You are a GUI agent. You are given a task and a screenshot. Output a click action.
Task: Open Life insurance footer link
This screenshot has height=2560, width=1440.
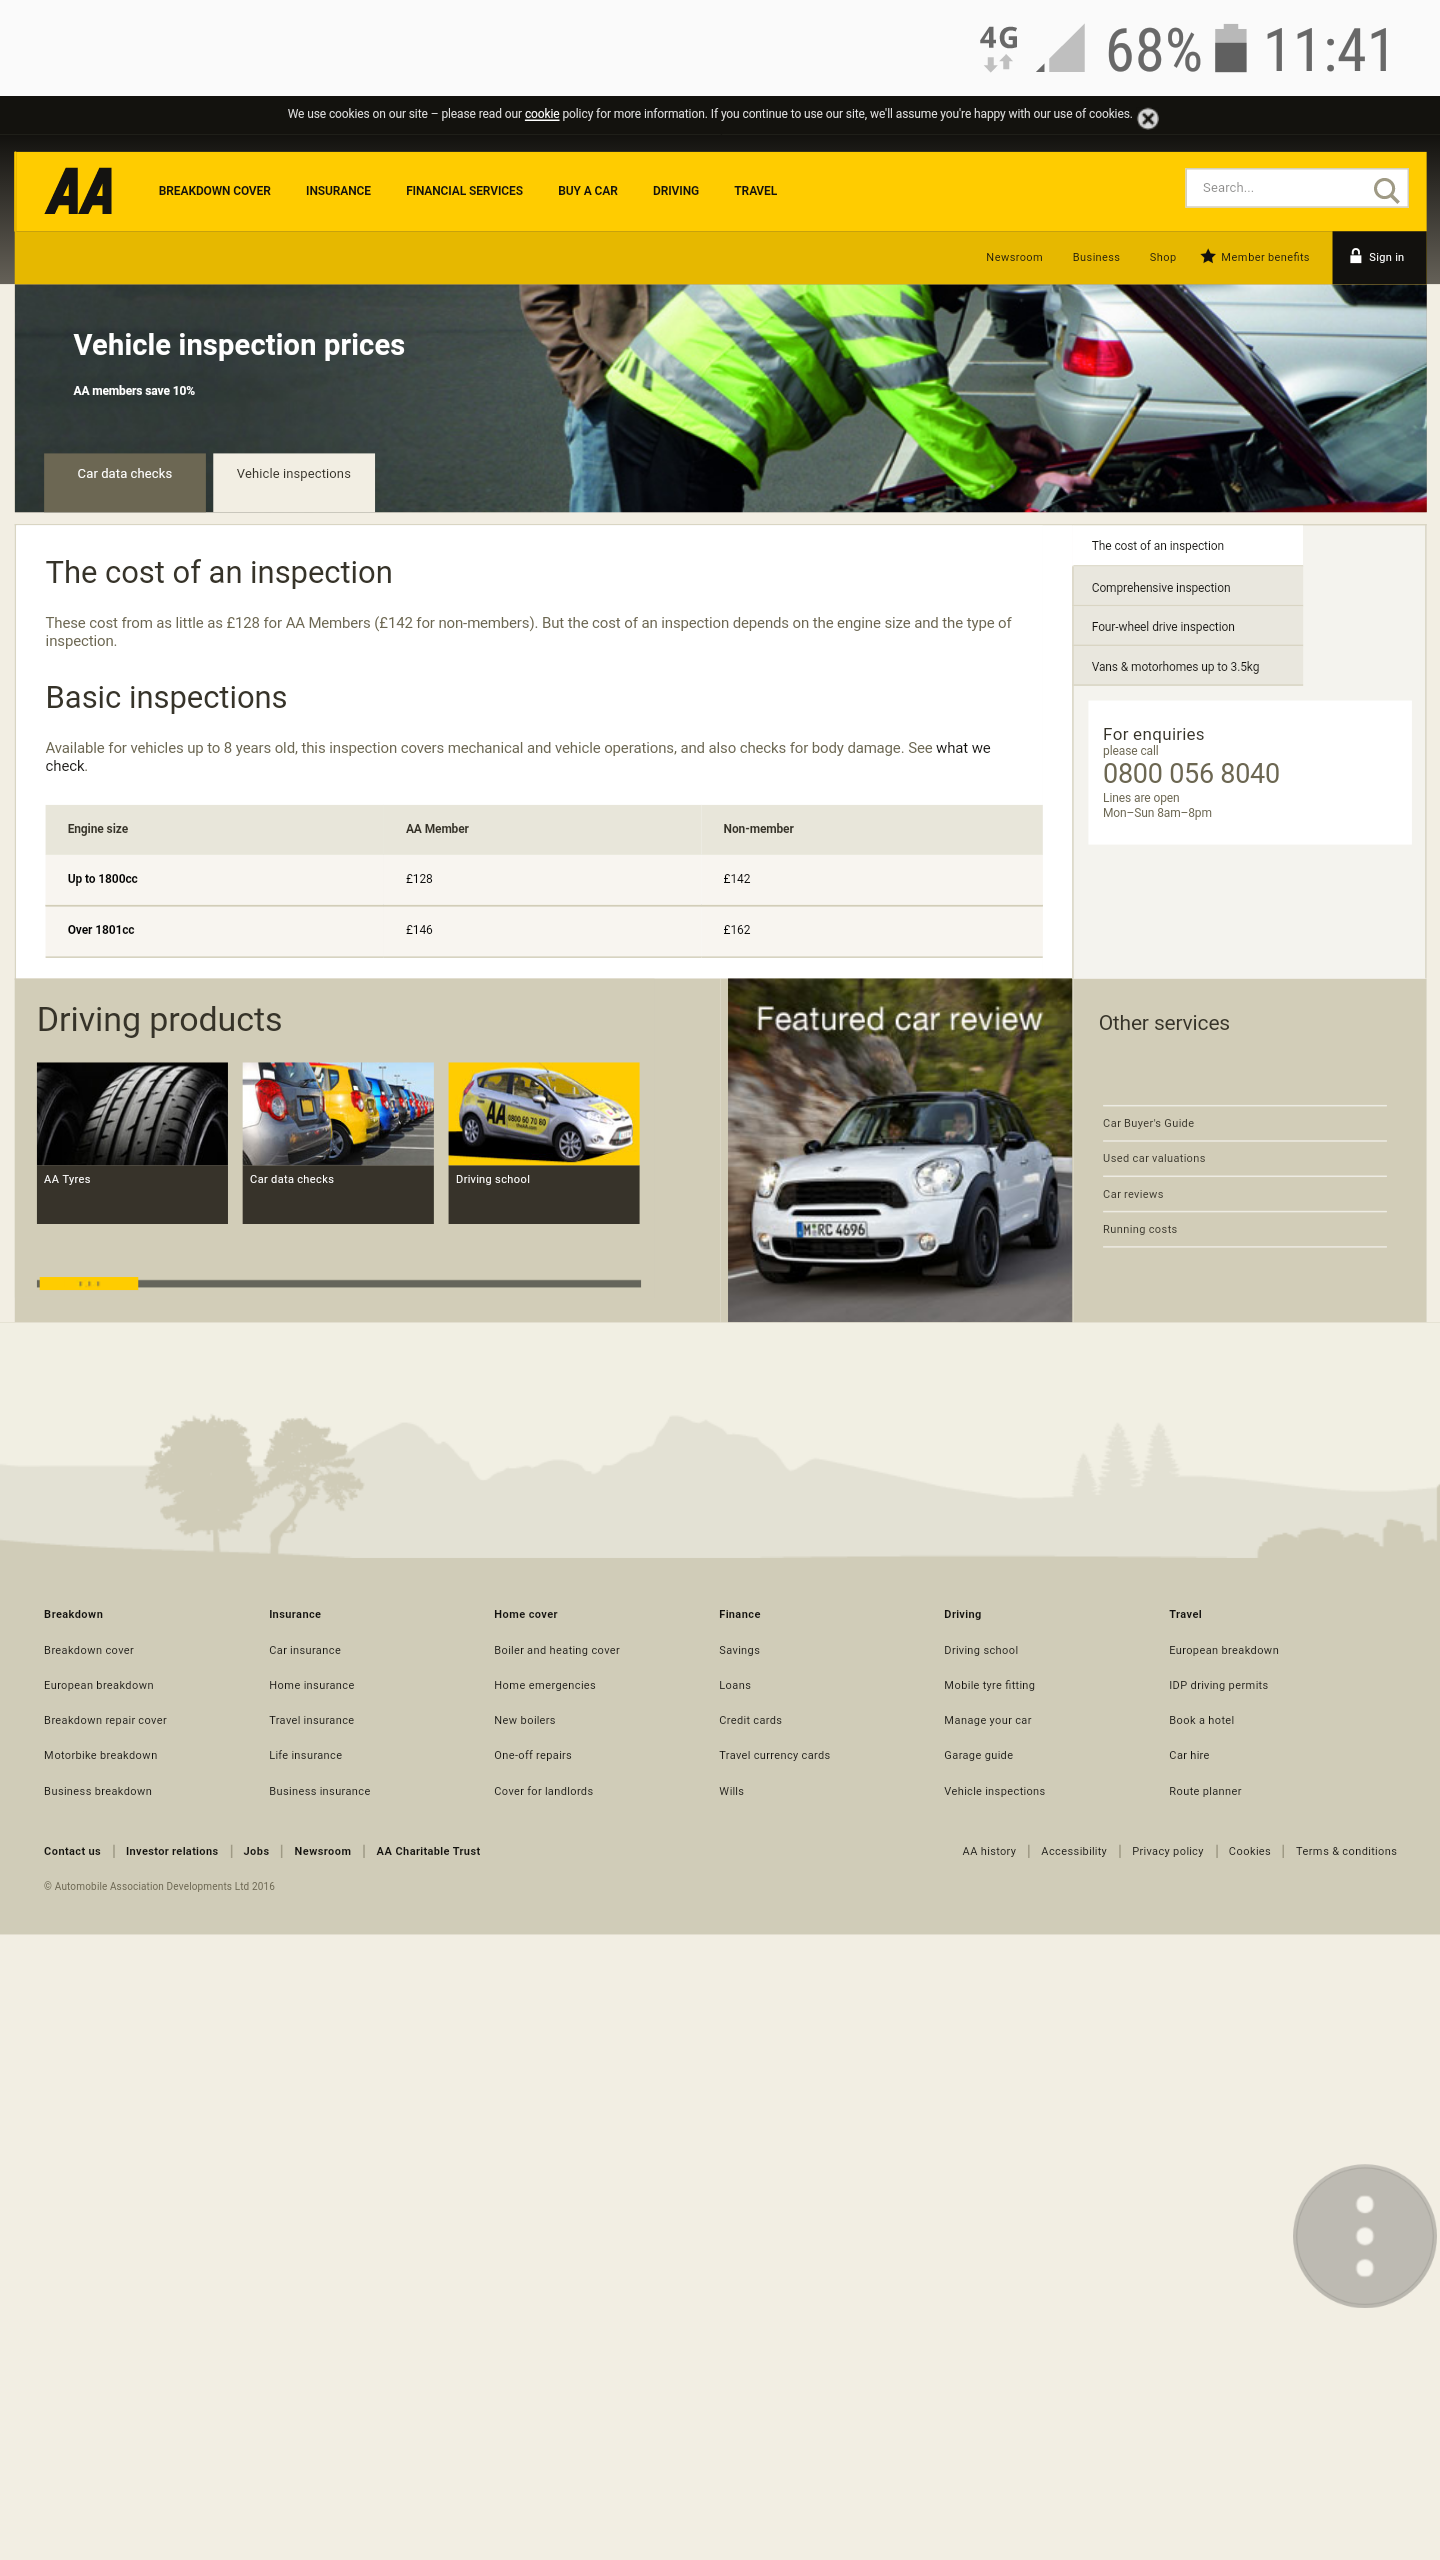coord(306,1756)
